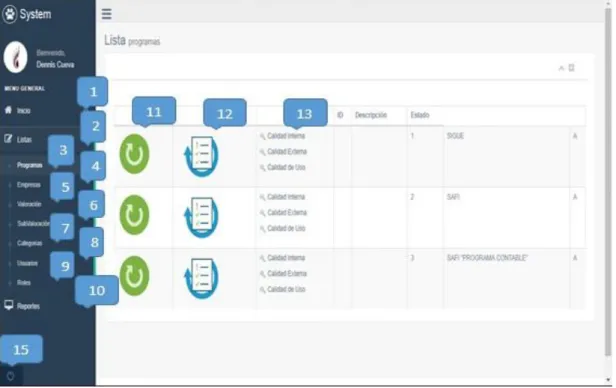Image resolution: width=616 pixels, height=388 pixels.
Task: Click the monitor icon beside Reportes
Action: coord(9,305)
